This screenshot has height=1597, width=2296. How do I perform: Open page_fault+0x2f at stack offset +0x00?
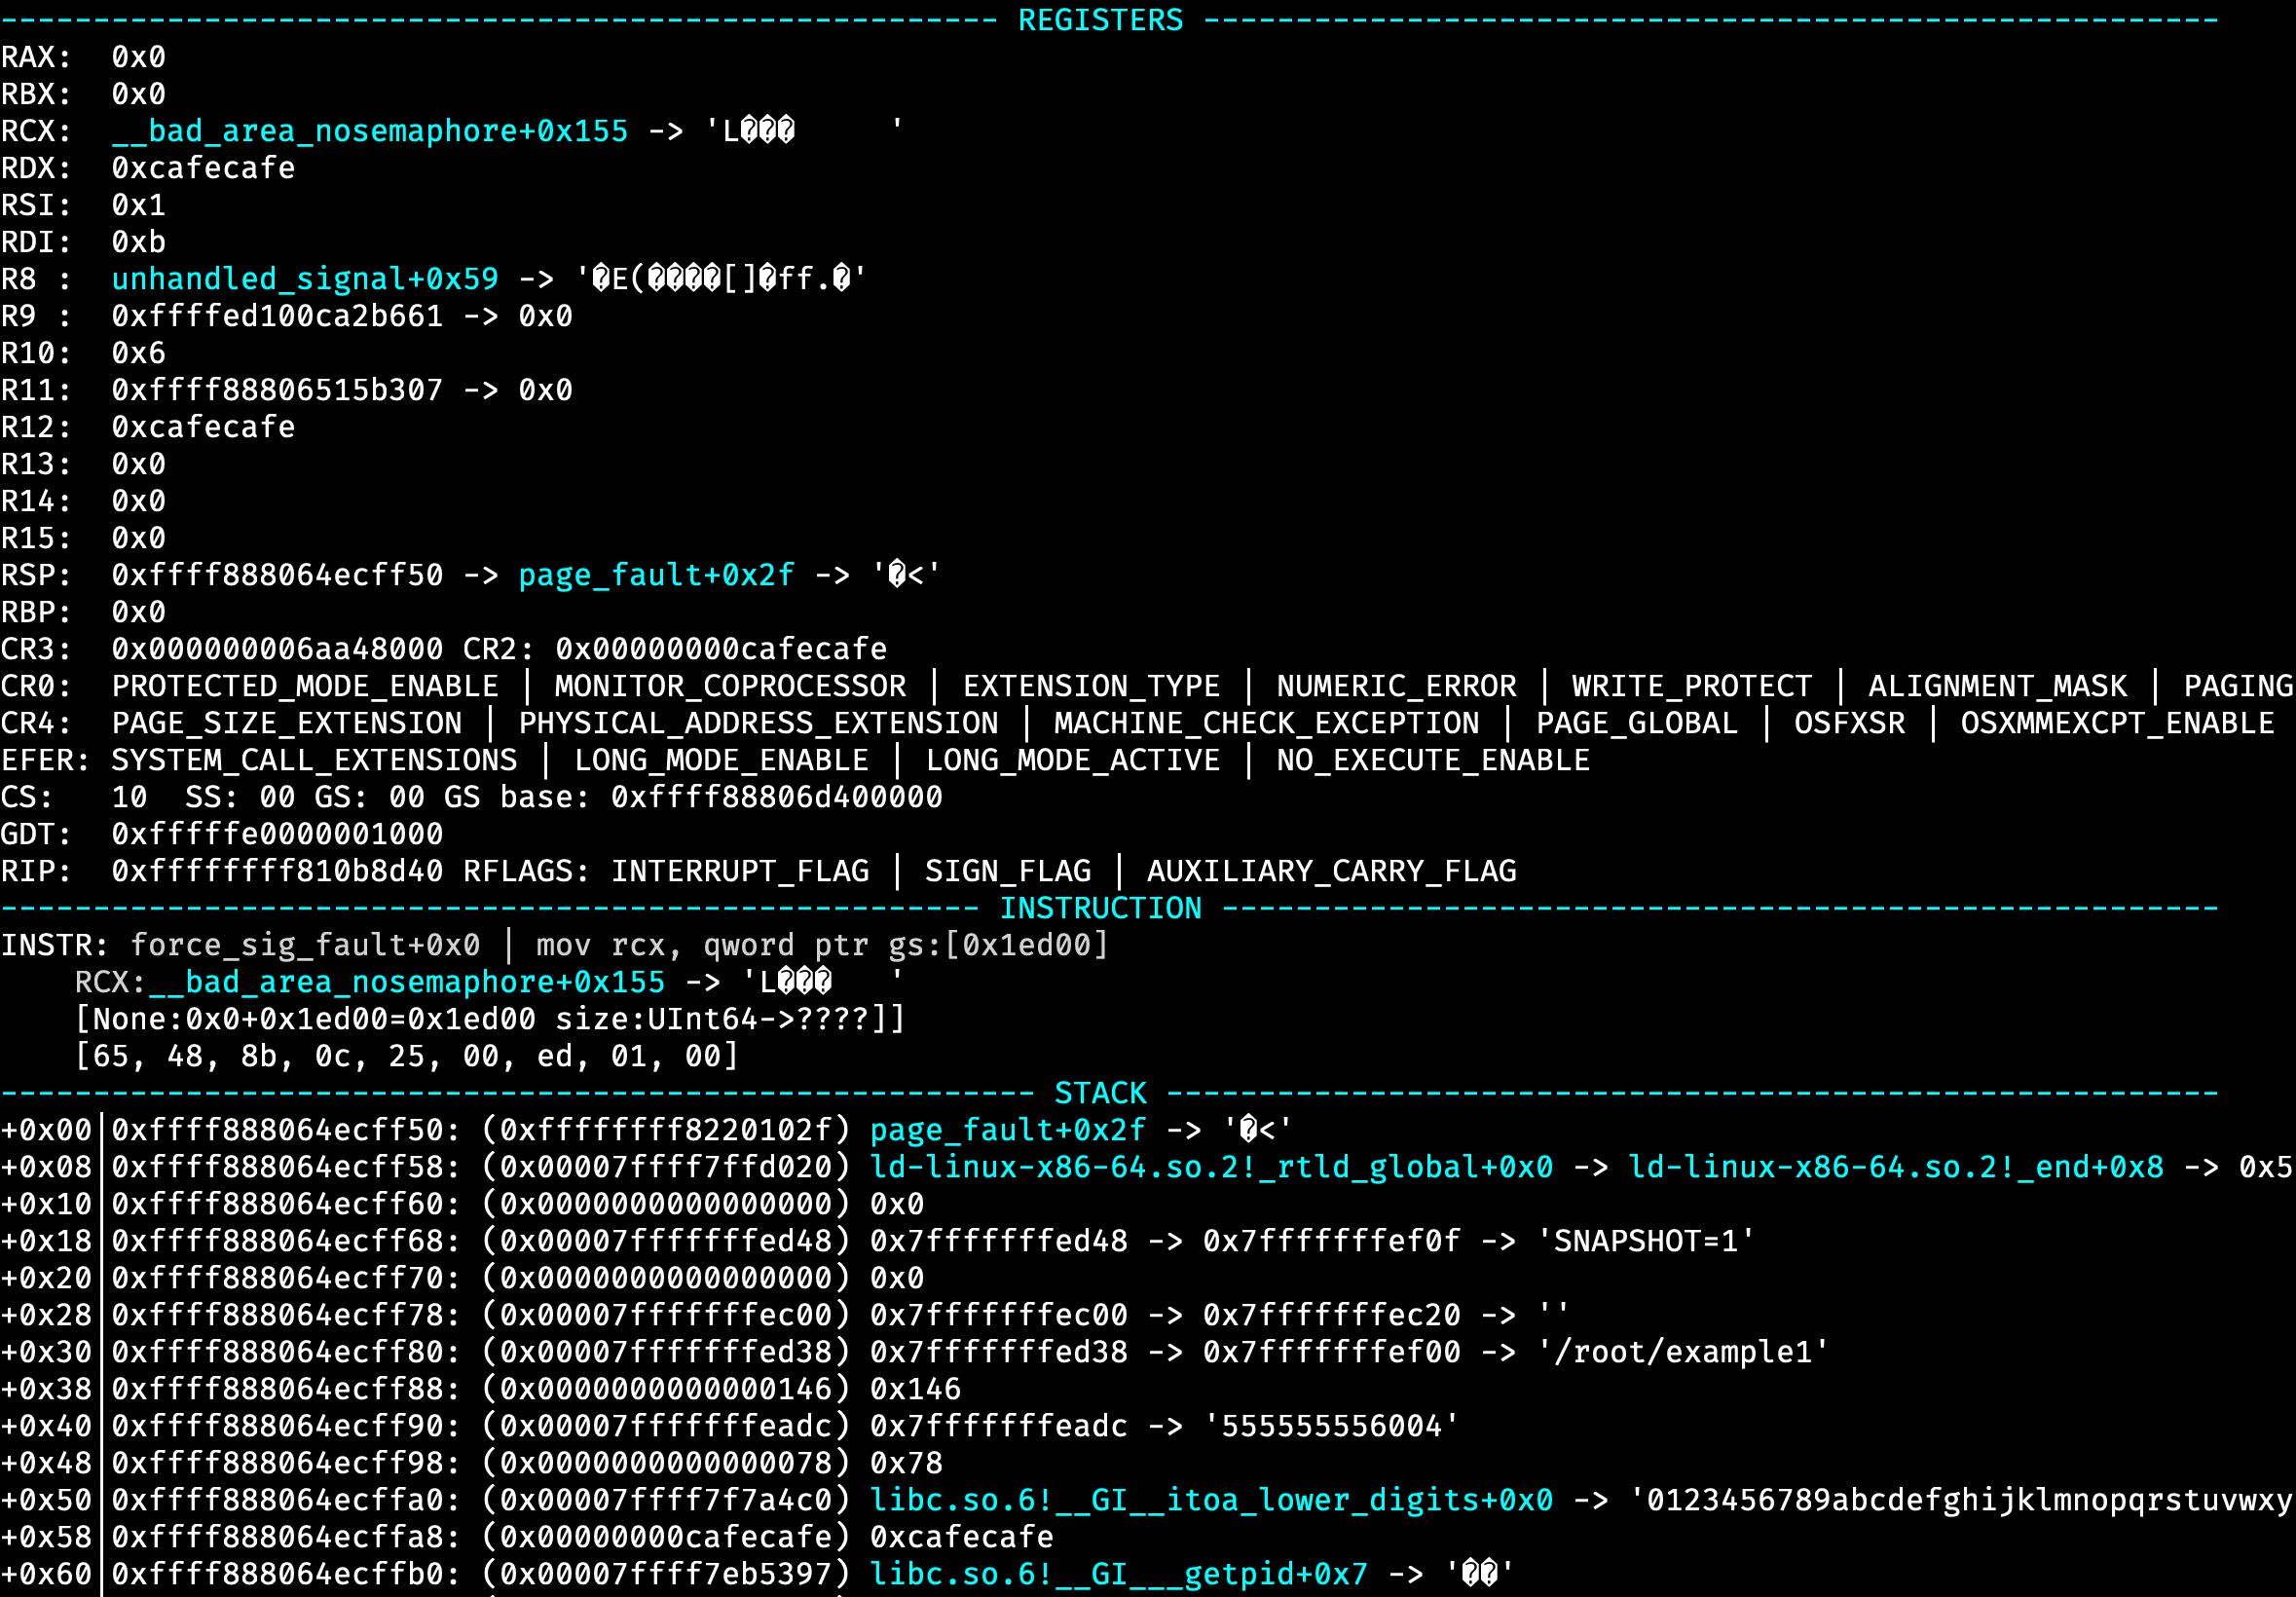click(1005, 1129)
